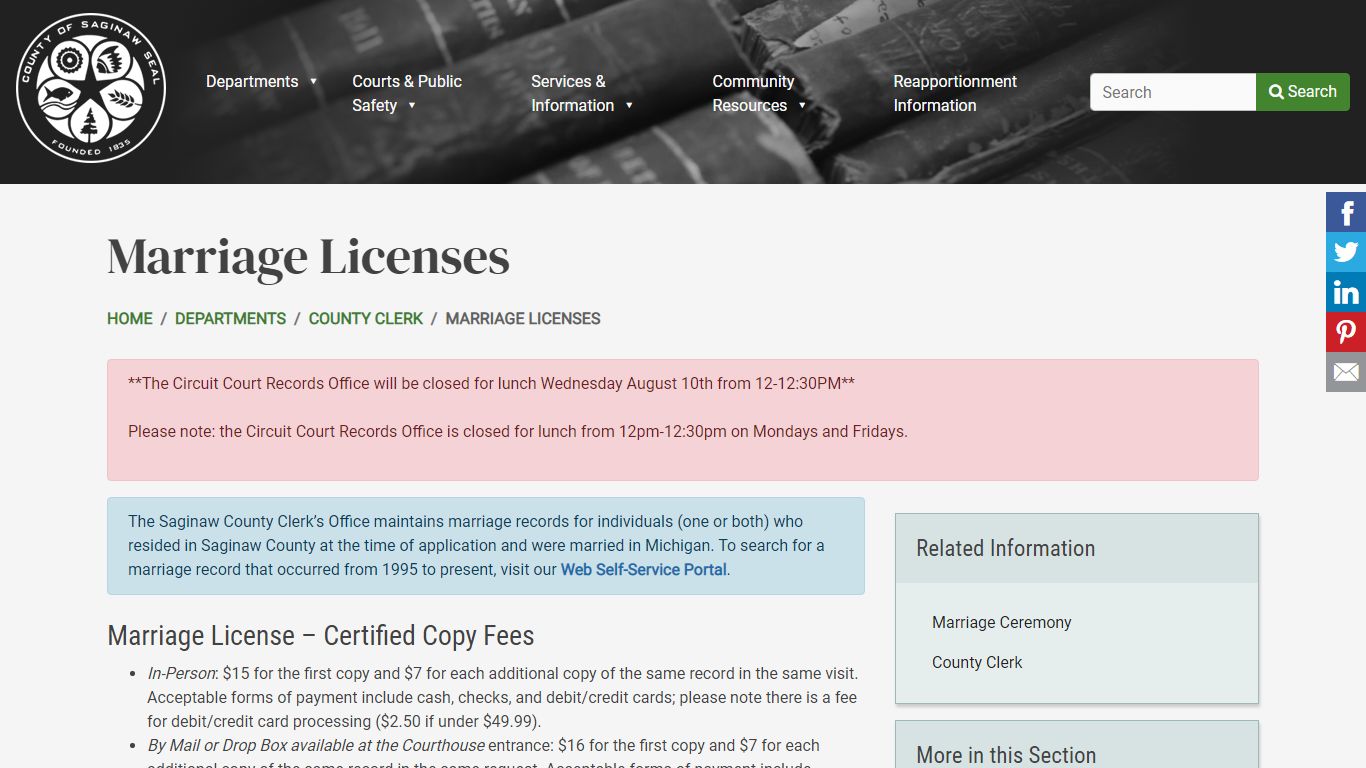Click More in this Section heading
This screenshot has width=1366, height=768.
pyautogui.click(x=1006, y=755)
